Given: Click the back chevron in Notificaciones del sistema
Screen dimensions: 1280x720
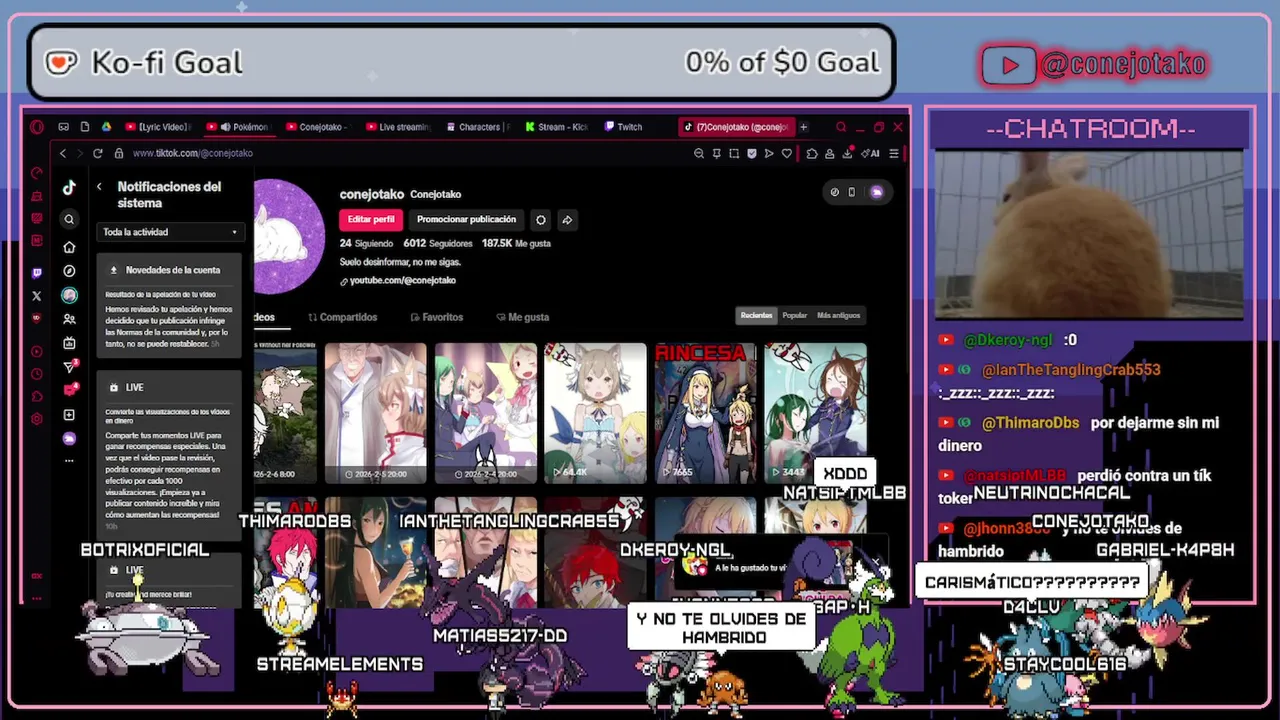Looking at the screenshot, I should coord(99,187).
